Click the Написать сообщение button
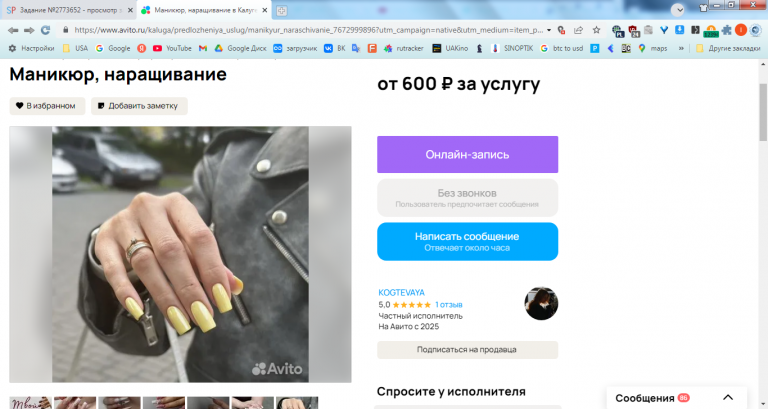Viewport: 768px width, 409px height. (467, 241)
